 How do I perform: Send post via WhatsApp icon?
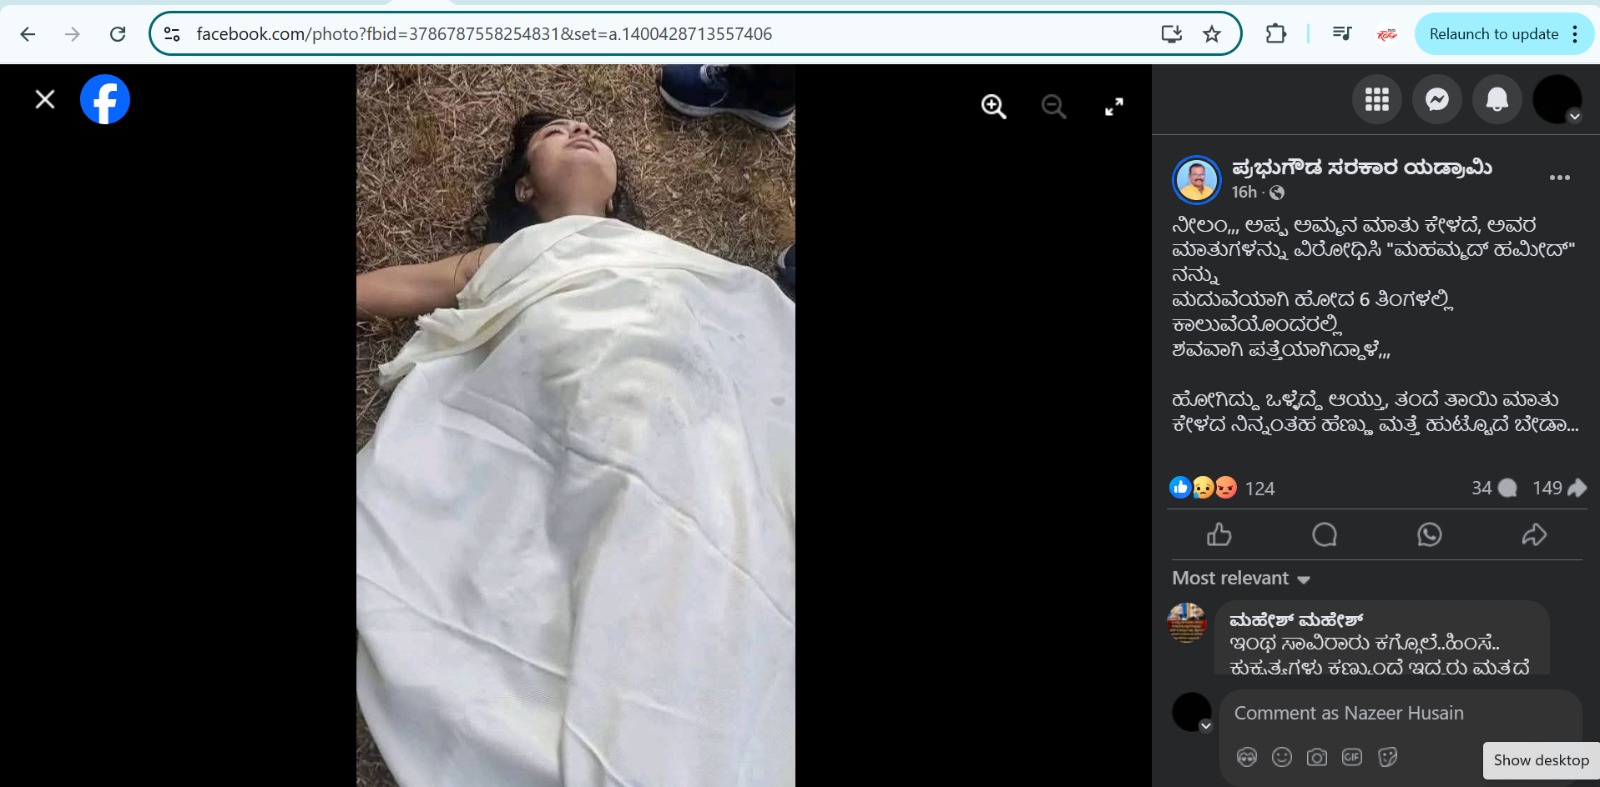point(1429,535)
